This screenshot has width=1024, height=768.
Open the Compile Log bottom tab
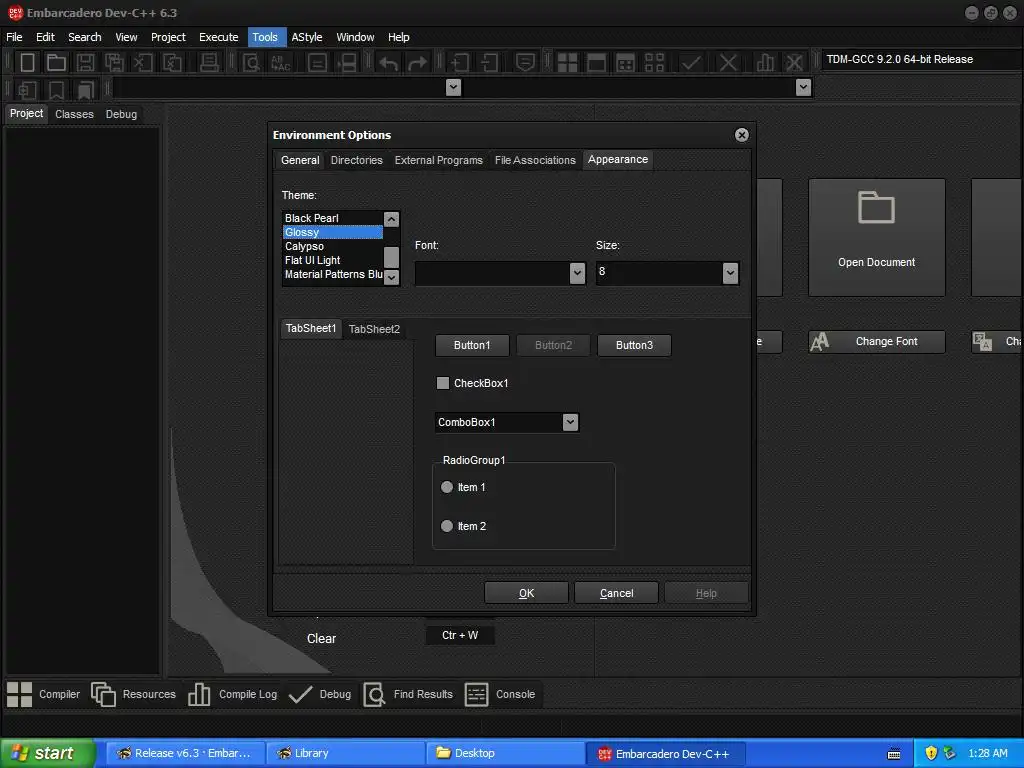[232, 694]
